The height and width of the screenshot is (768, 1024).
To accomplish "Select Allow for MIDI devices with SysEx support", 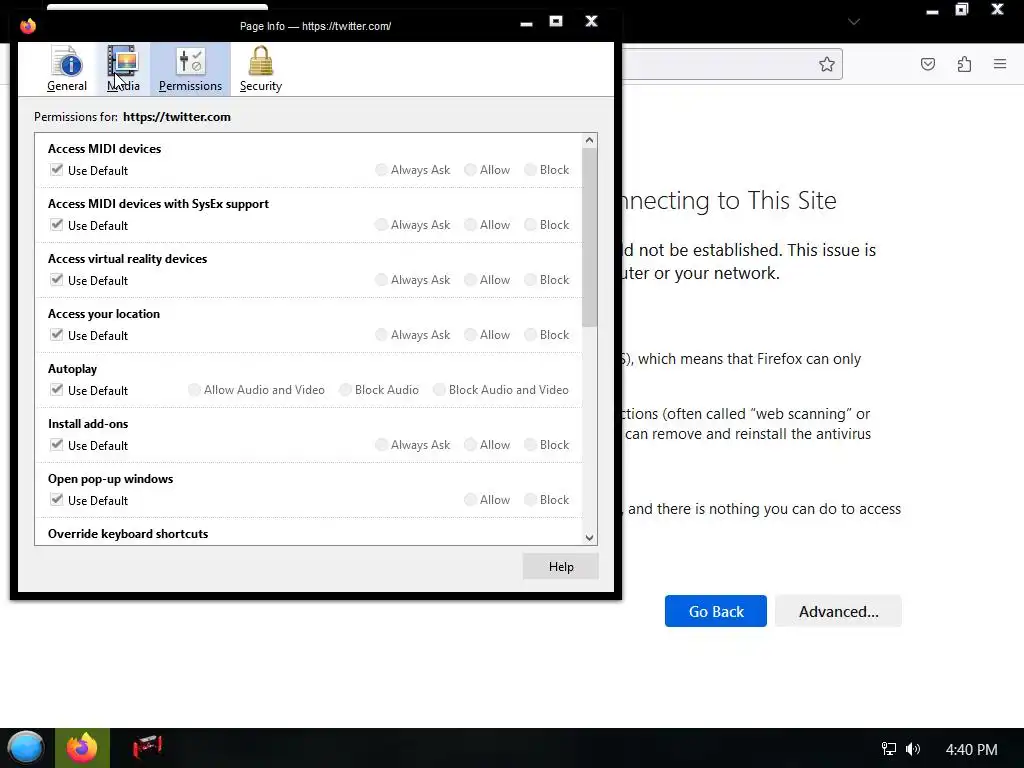I will [x=470, y=225].
